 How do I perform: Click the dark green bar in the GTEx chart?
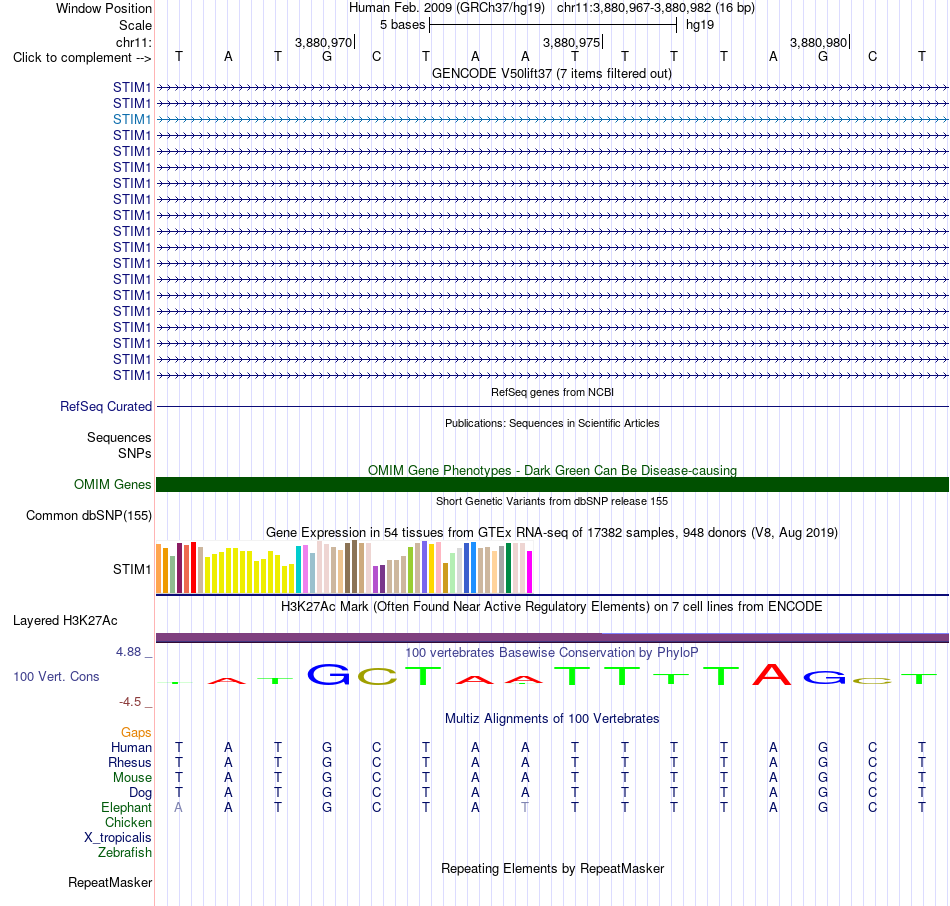(508, 568)
